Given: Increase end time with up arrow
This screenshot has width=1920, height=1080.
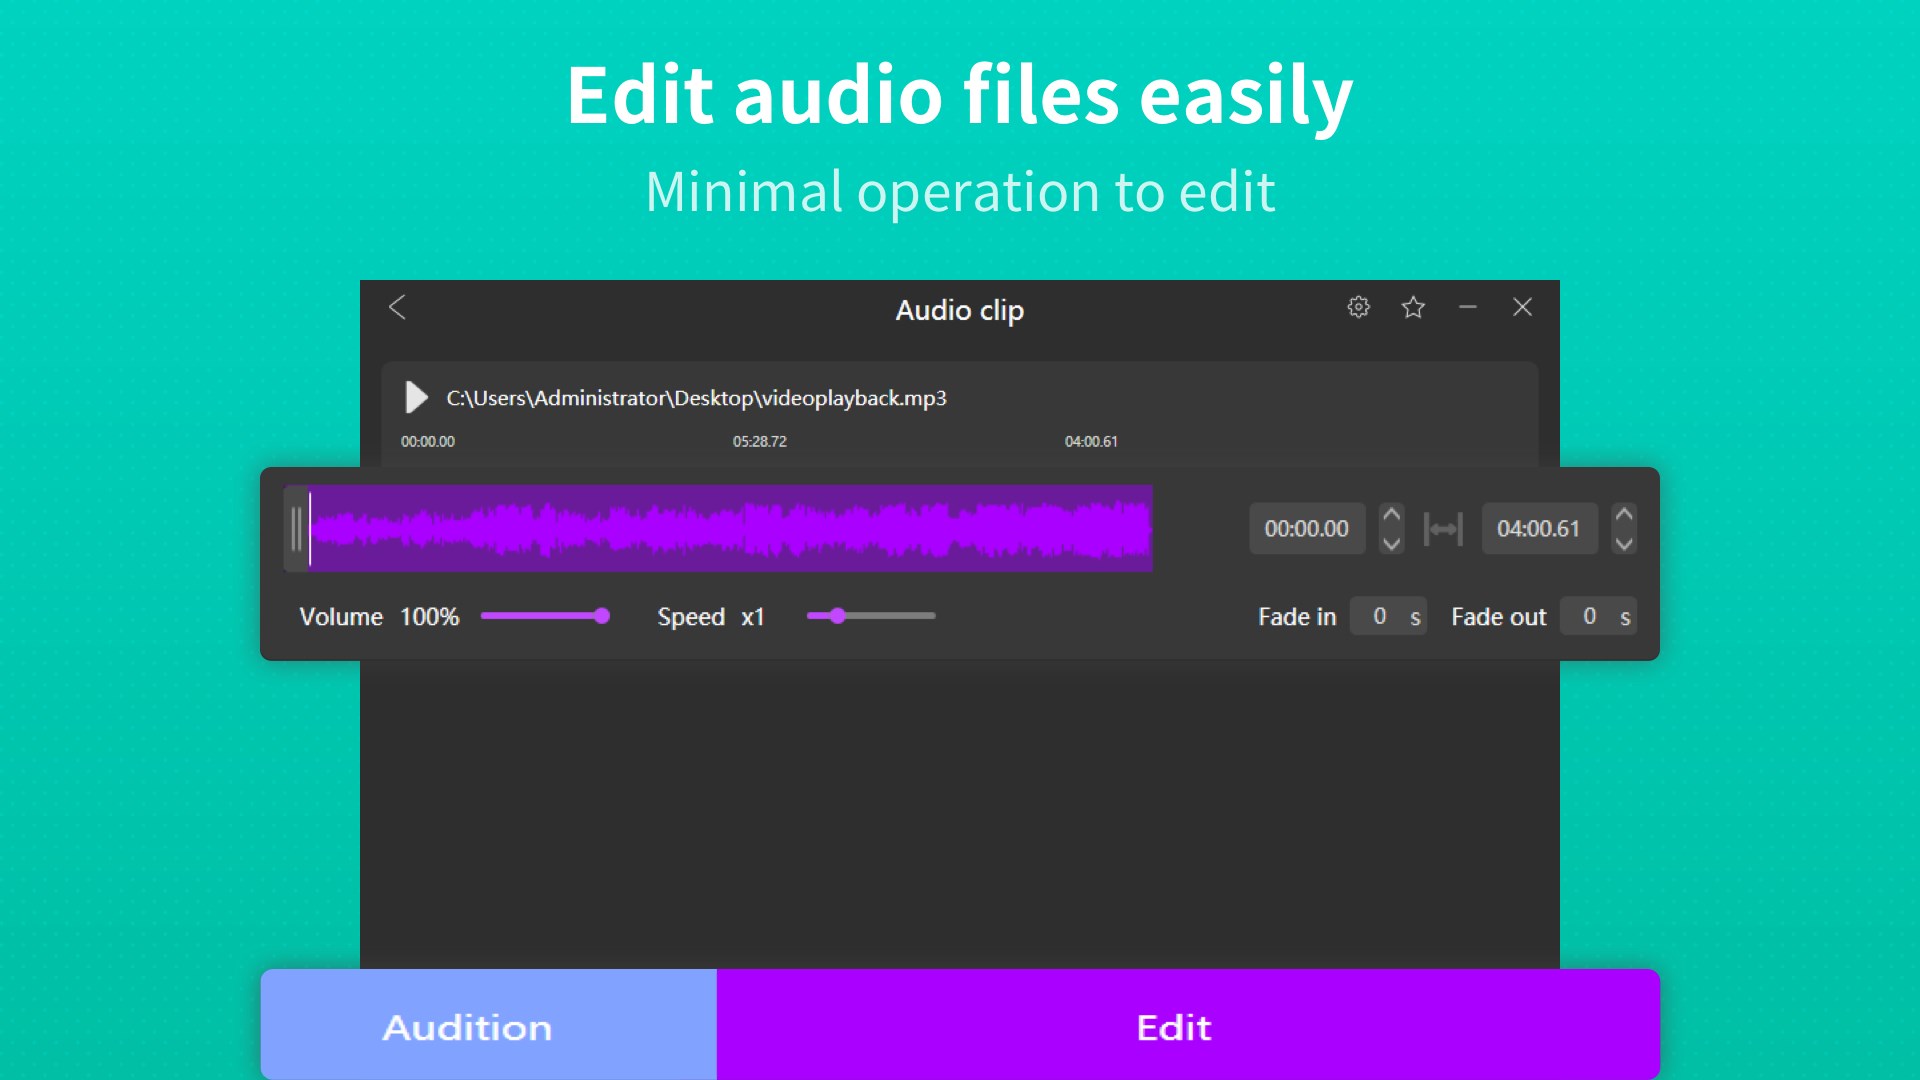Looking at the screenshot, I should [x=1624, y=514].
